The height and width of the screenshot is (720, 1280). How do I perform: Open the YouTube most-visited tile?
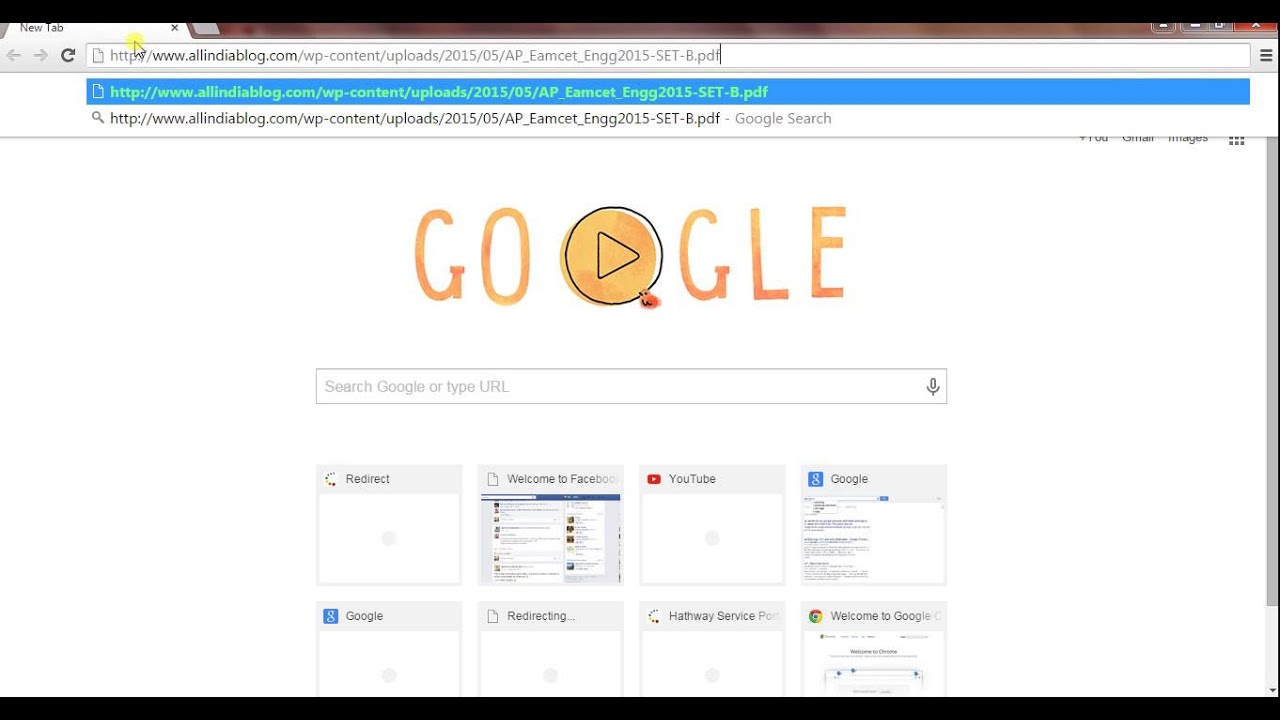[712, 525]
